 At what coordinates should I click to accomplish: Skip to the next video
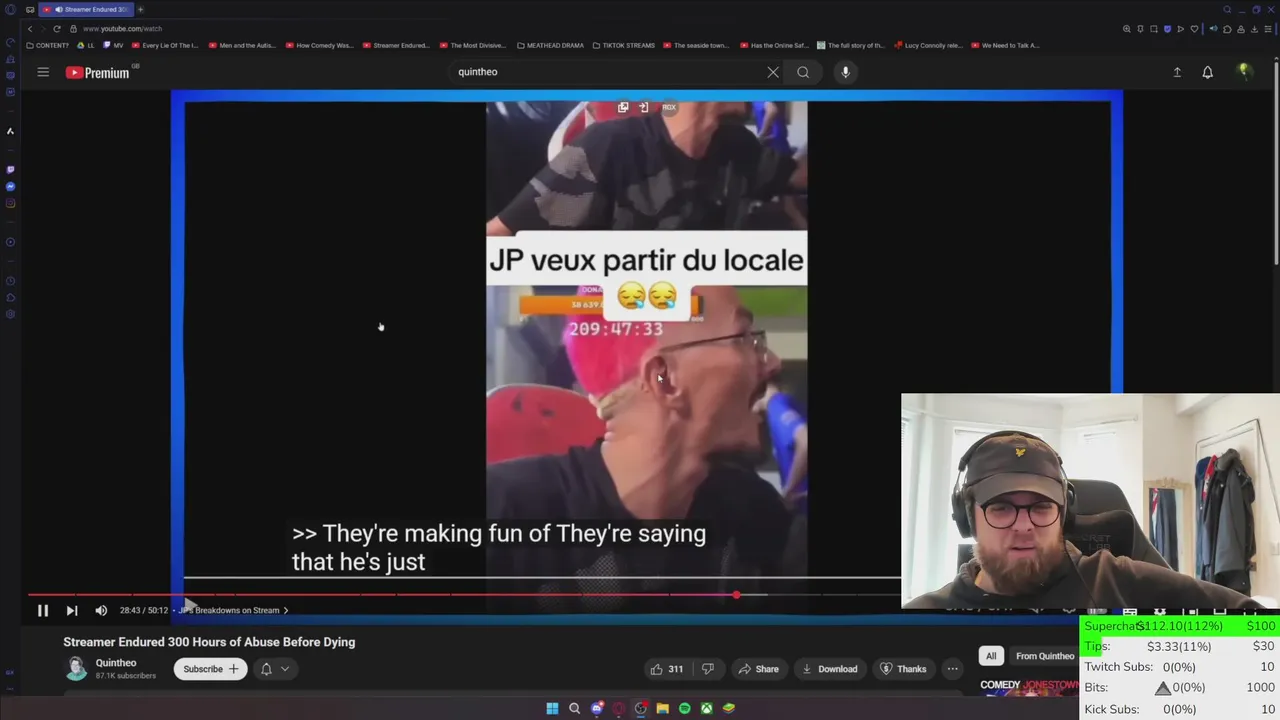72,610
